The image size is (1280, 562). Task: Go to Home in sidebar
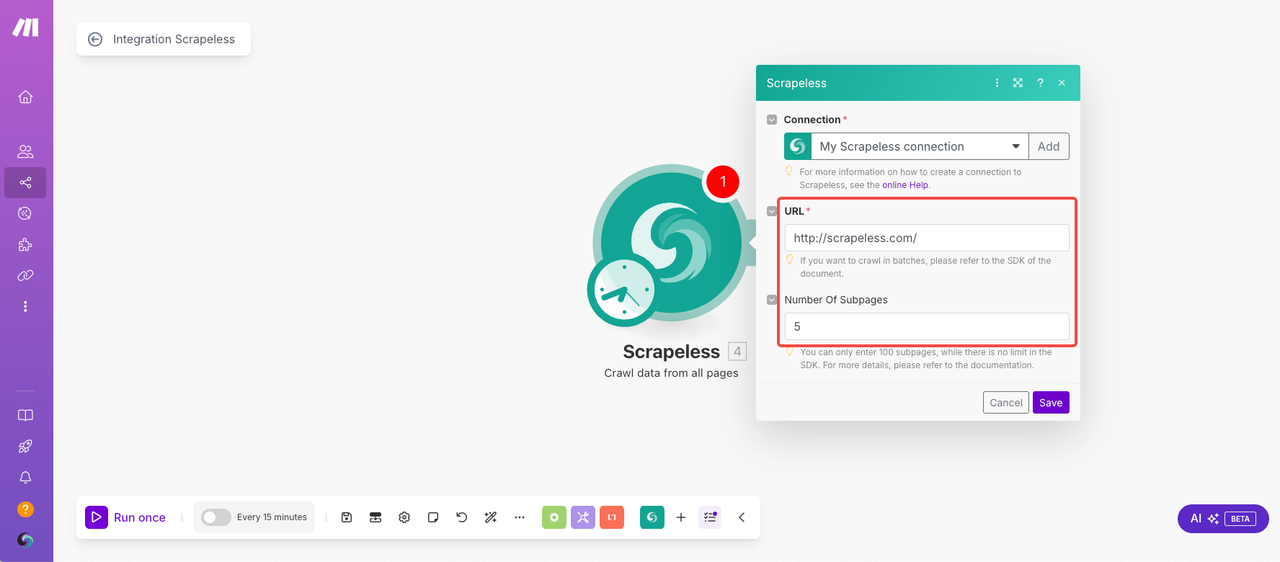(25, 97)
